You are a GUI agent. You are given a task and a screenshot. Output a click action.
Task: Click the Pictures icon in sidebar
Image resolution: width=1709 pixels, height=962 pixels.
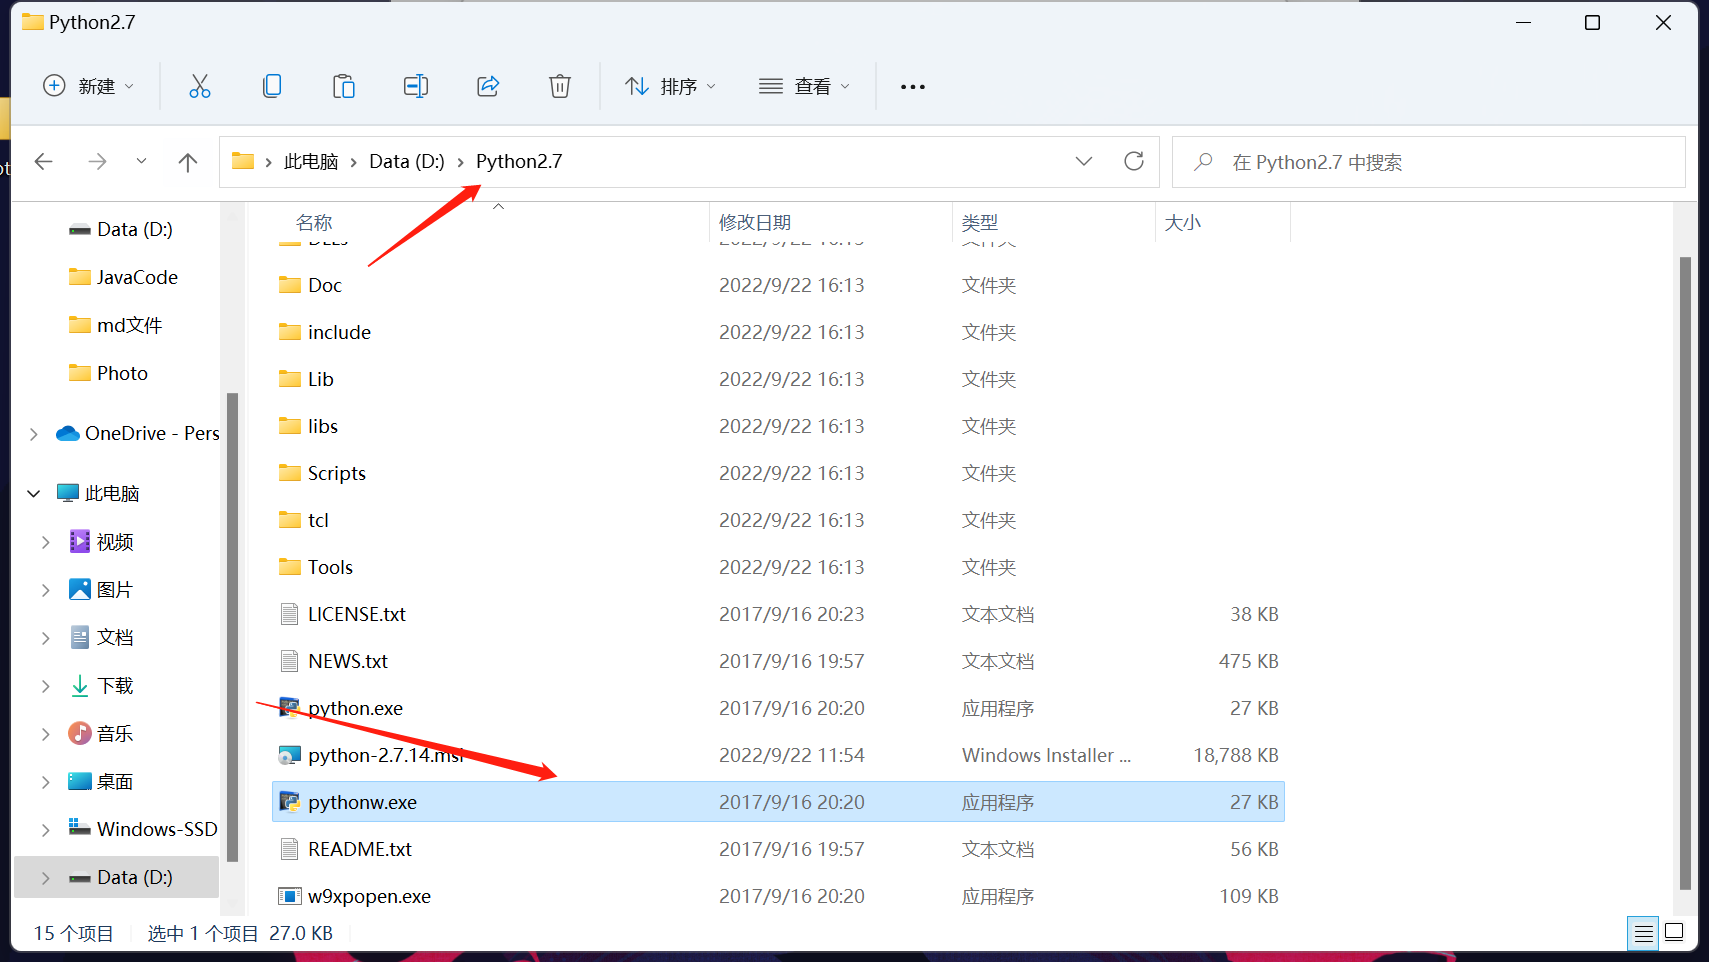click(x=80, y=589)
